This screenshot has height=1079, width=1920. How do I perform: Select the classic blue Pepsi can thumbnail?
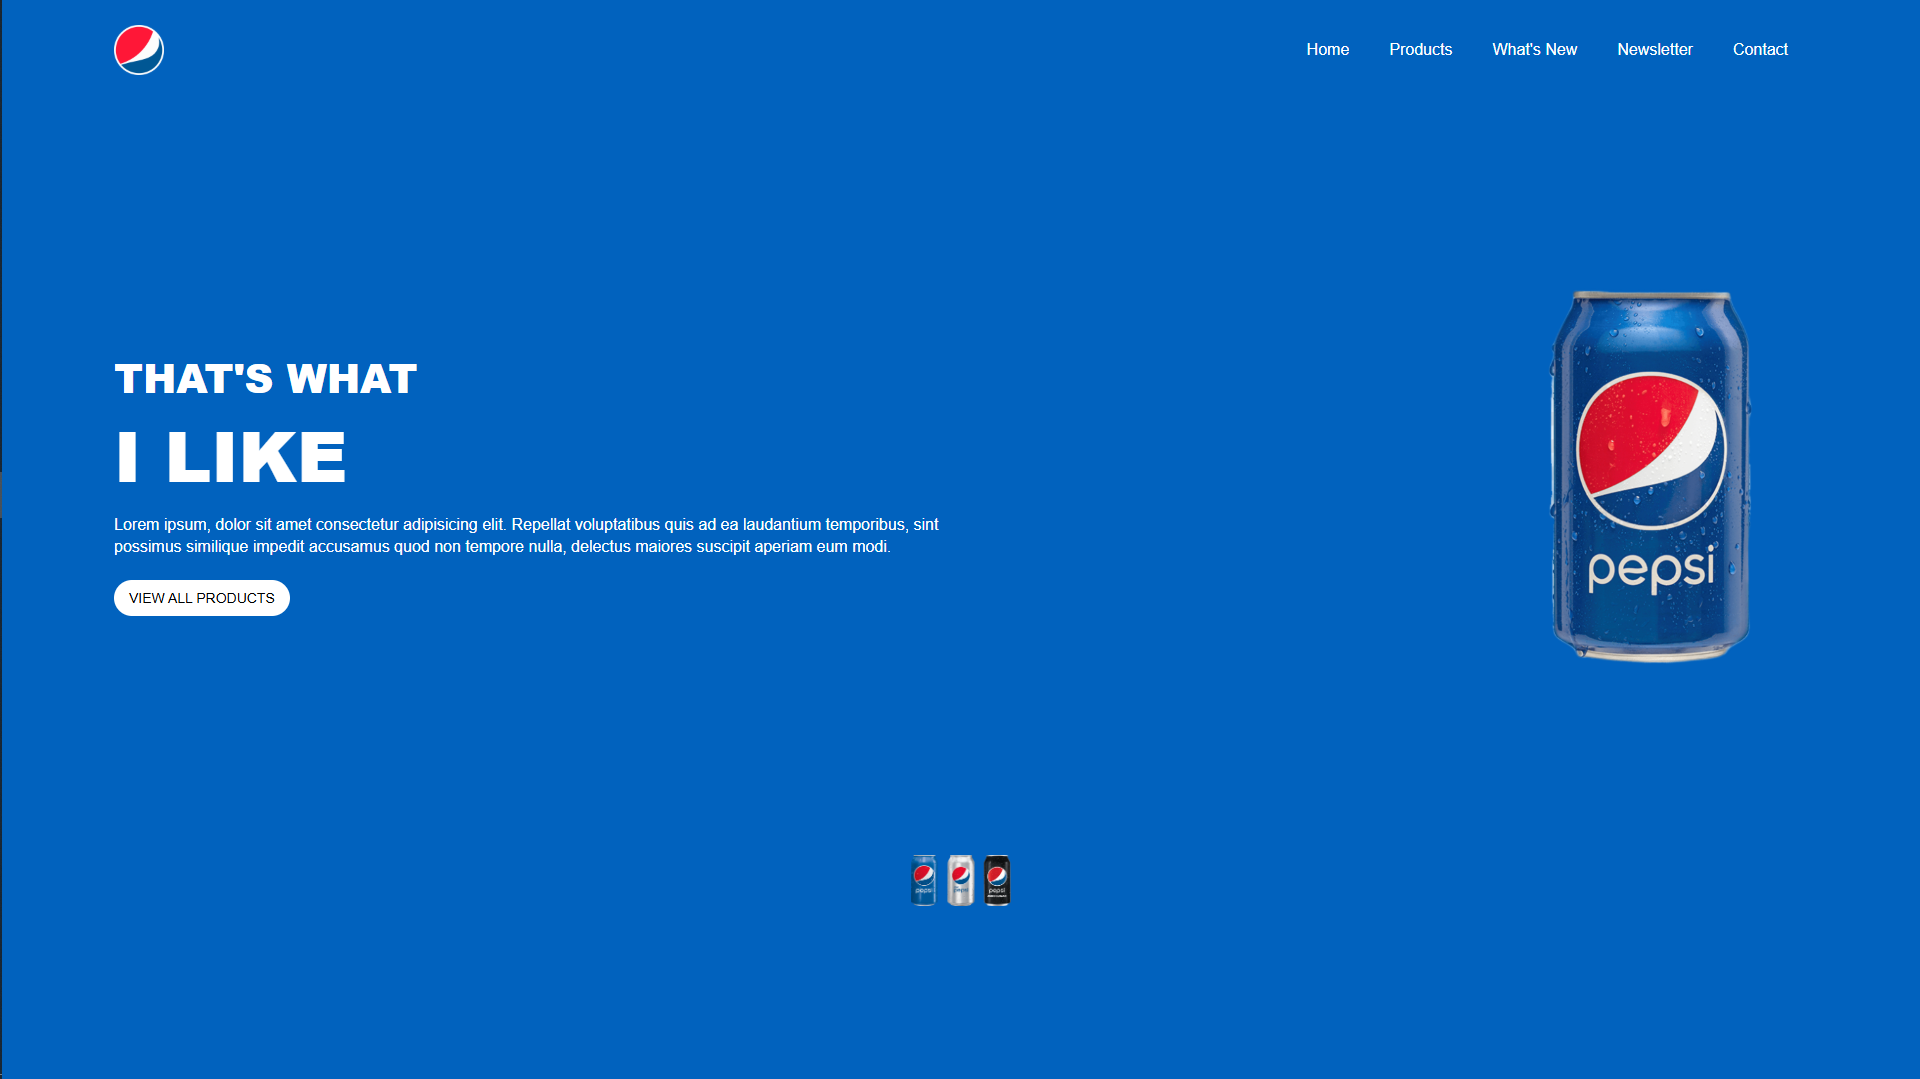click(923, 880)
